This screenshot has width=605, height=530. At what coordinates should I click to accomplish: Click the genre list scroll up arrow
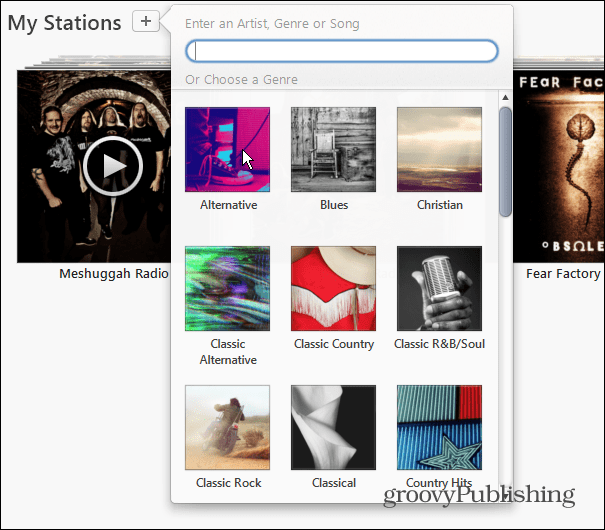(505, 98)
